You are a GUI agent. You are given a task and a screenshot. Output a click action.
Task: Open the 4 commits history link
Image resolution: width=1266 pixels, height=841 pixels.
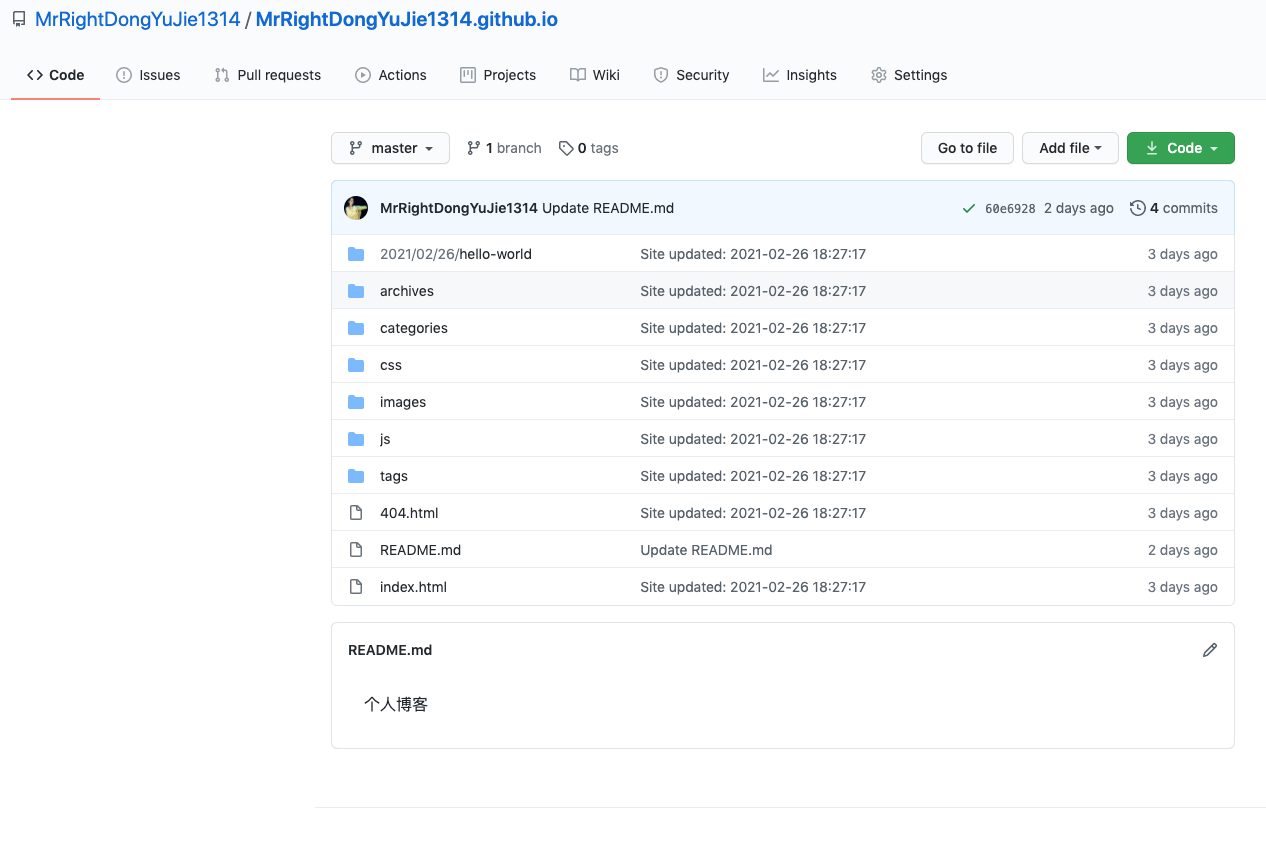click(1174, 208)
